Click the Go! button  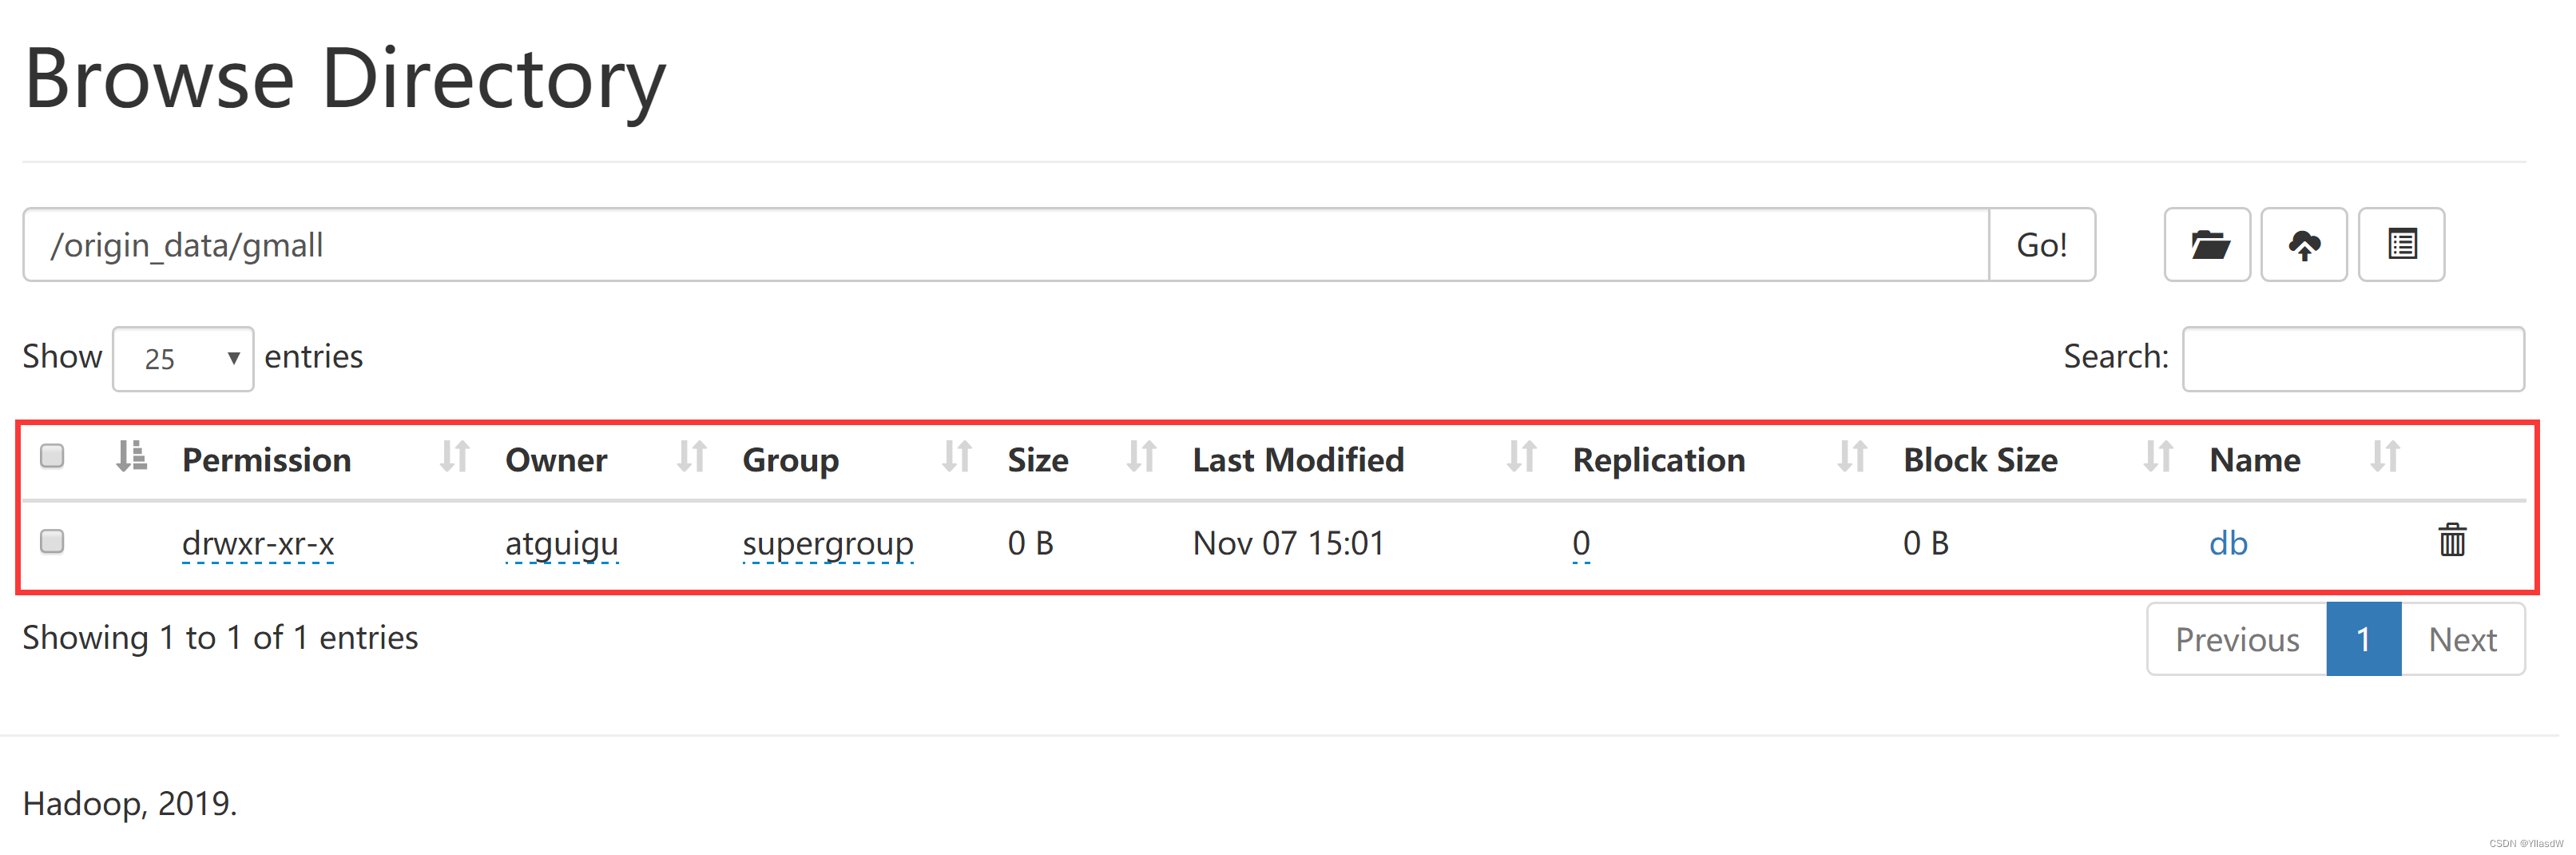click(x=2041, y=245)
